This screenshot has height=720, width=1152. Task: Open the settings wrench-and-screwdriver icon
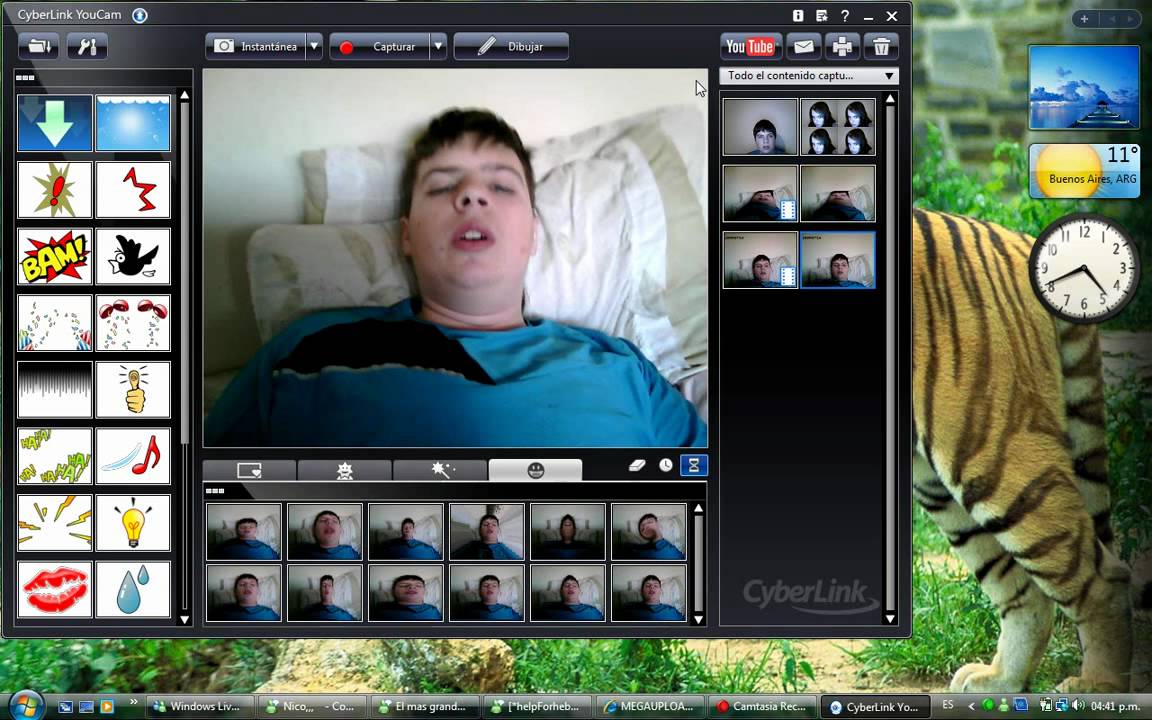87,46
